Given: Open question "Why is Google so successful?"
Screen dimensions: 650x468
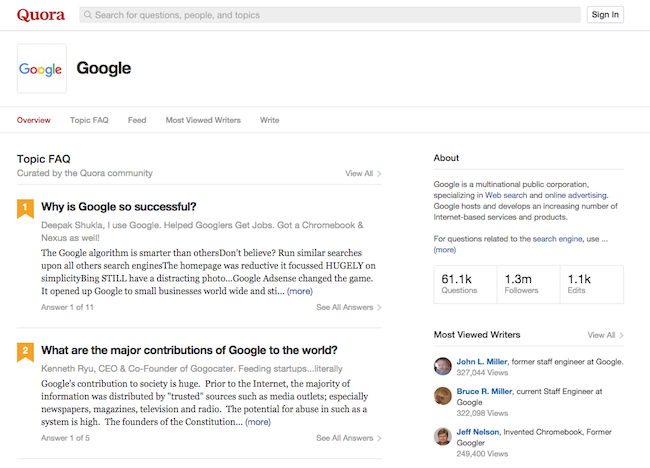Looking at the screenshot, I should (x=125, y=208).
